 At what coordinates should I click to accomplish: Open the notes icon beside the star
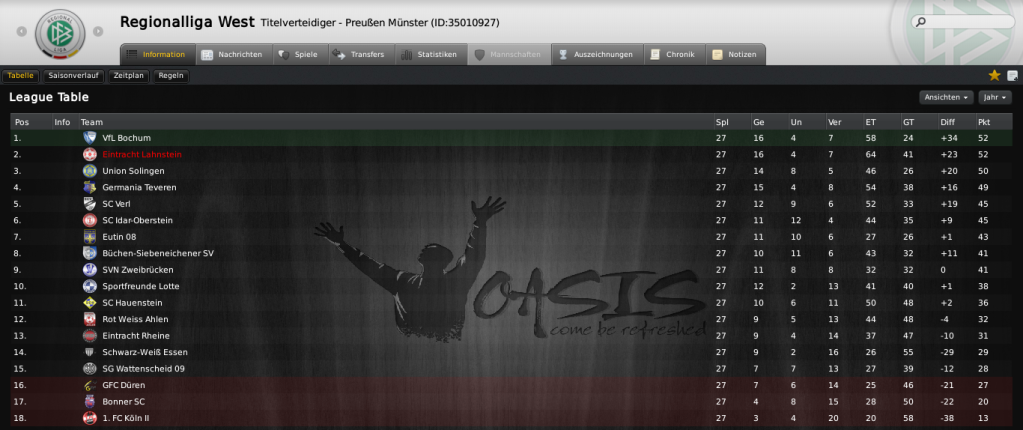[1013, 76]
